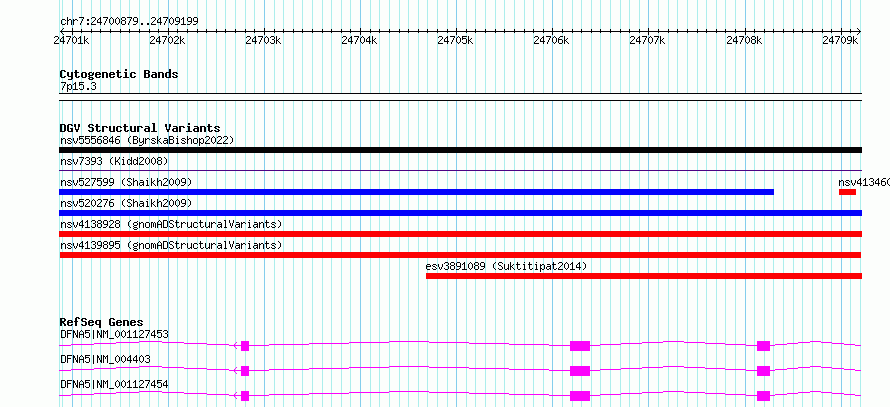Click NM_001127454's exon near 24708k

[763, 396]
